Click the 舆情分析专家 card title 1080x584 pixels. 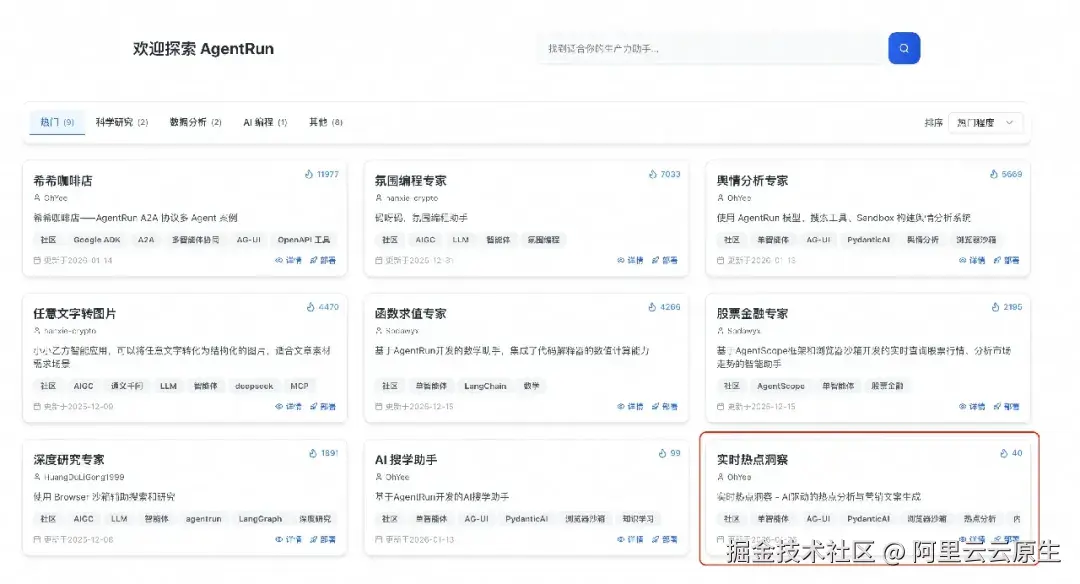(752, 180)
